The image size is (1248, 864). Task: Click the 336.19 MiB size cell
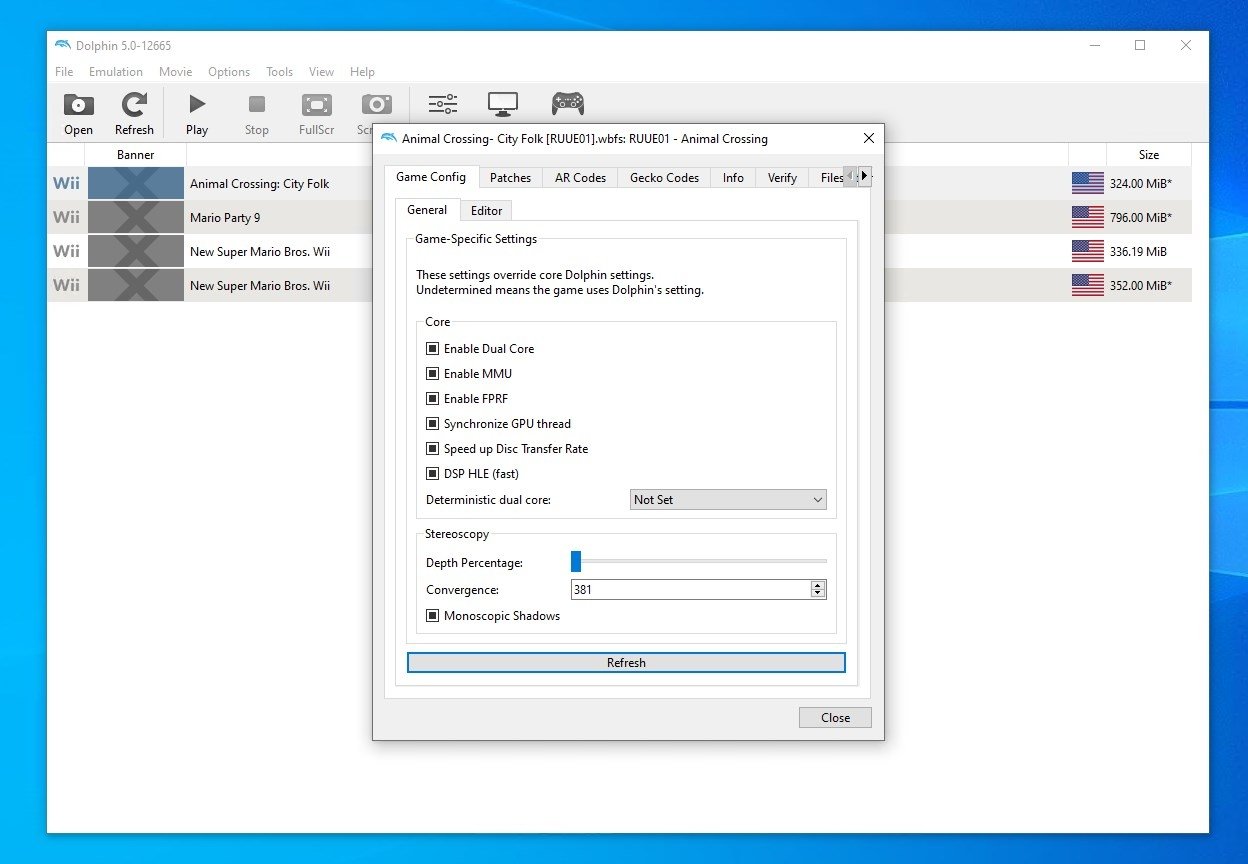coord(1138,252)
